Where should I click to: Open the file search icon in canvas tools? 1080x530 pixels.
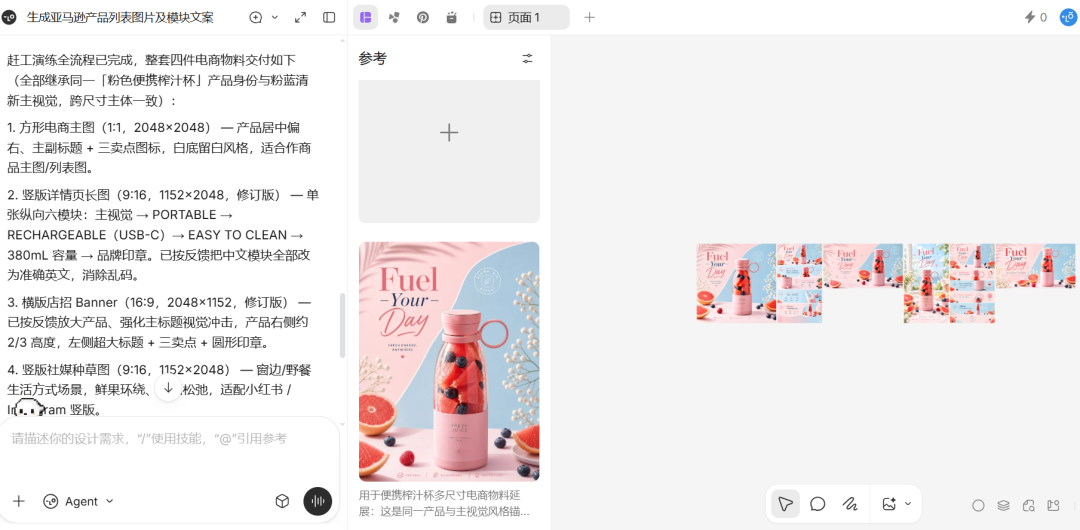[1028, 506]
